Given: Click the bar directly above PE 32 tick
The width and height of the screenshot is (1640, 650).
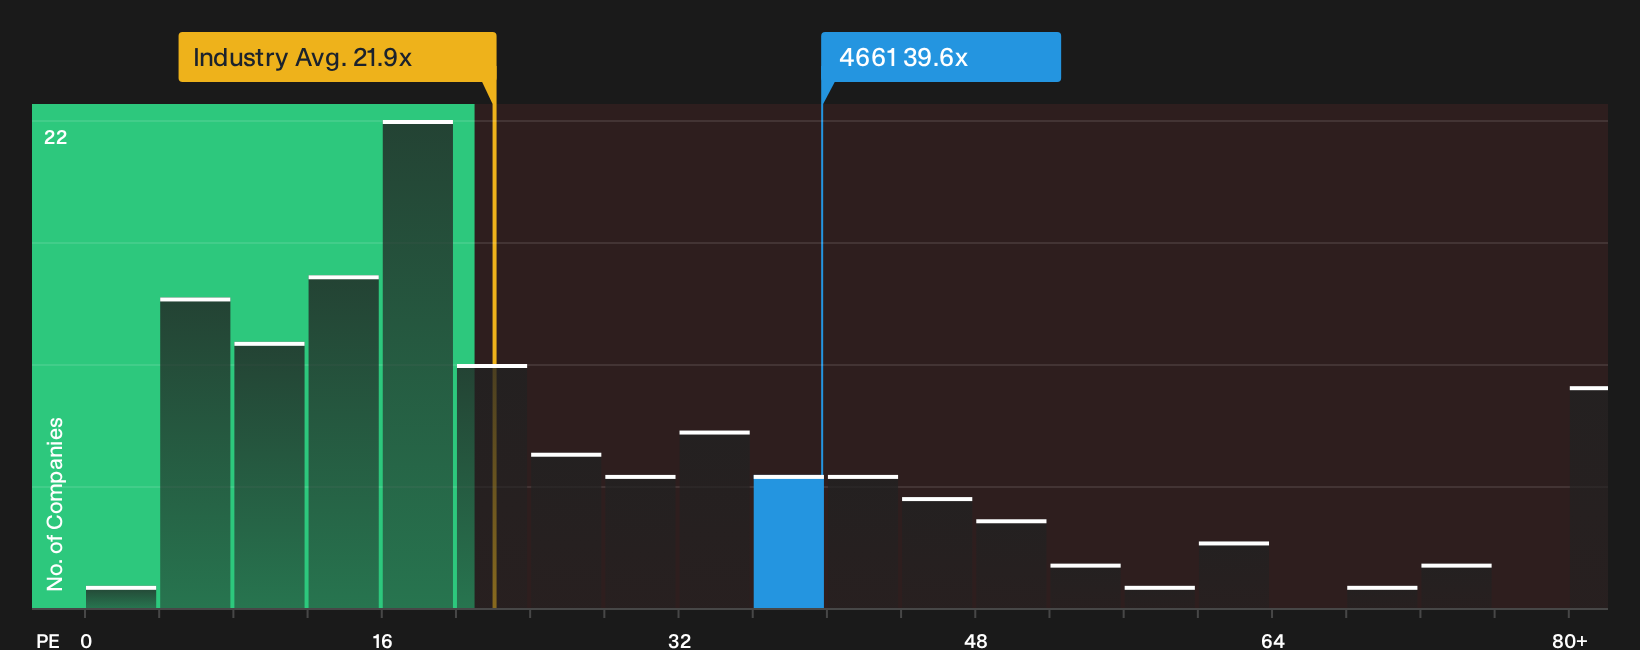Looking at the screenshot, I should coord(714,519).
